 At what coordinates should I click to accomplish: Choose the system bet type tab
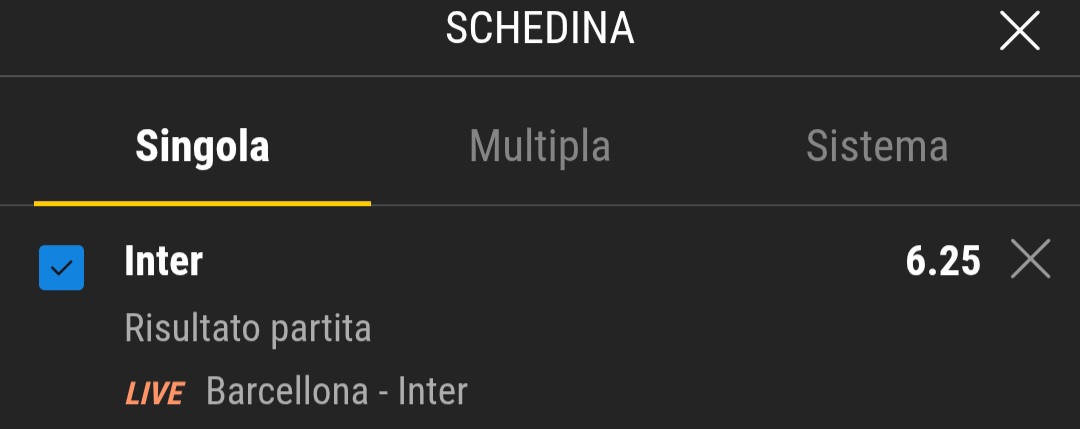pos(877,147)
